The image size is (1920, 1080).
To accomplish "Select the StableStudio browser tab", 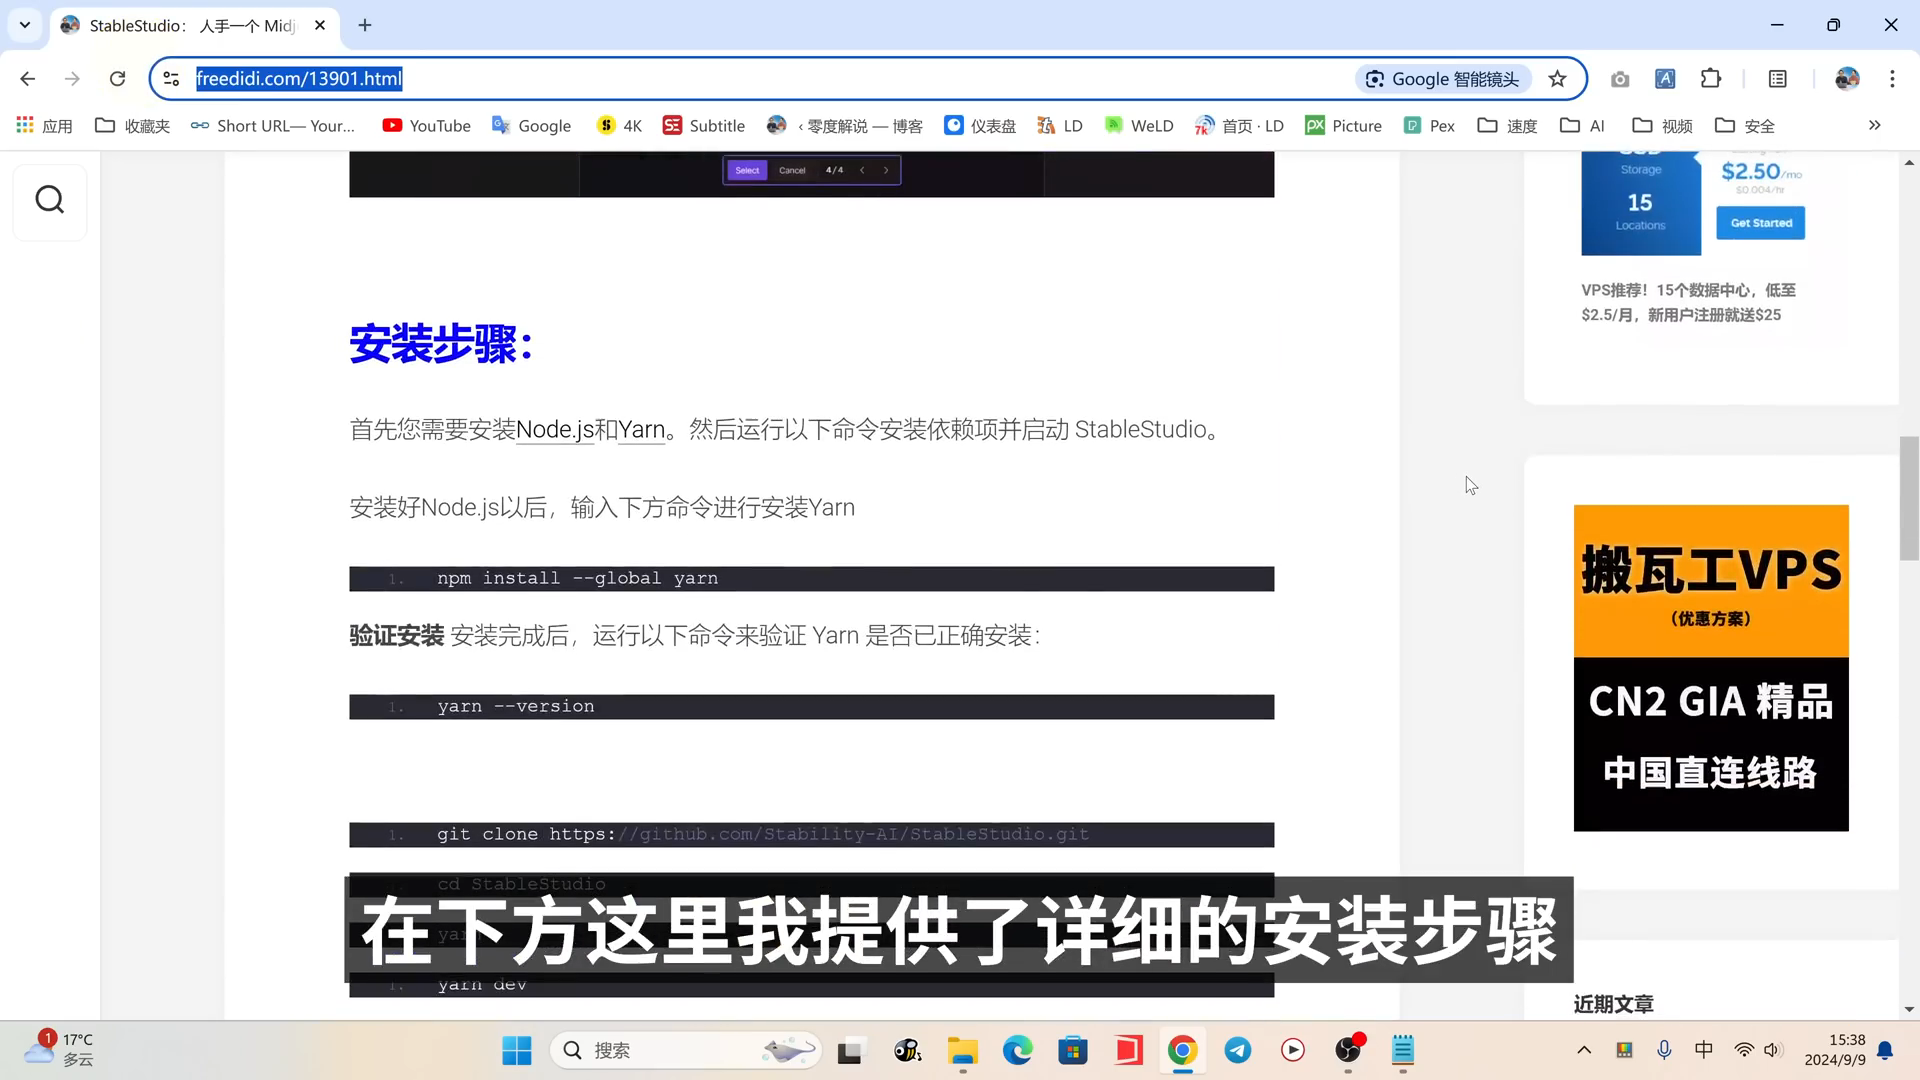I will pyautogui.click(x=195, y=25).
